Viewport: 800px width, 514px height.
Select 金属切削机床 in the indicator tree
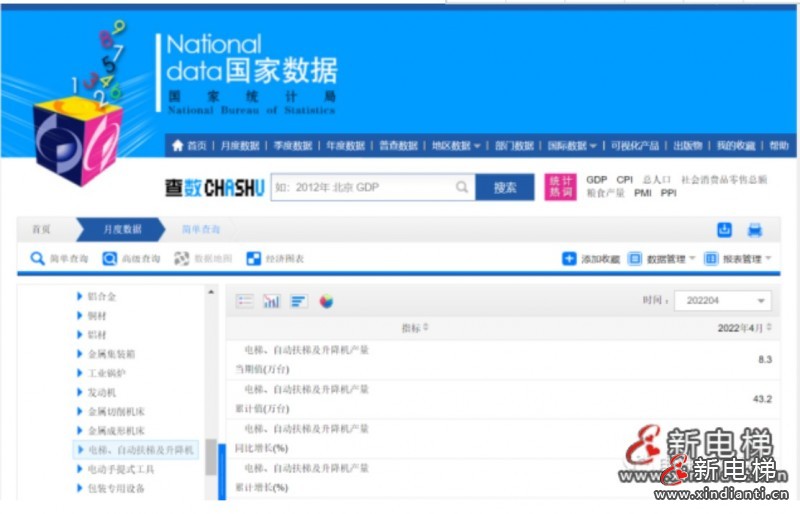[x=116, y=411]
